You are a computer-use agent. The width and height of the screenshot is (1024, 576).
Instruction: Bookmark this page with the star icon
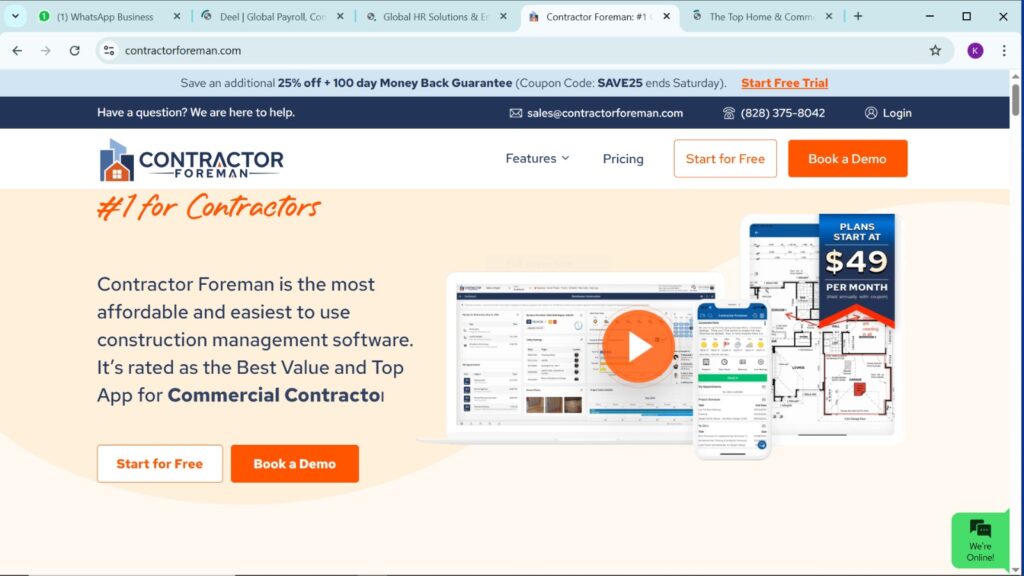pos(935,50)
